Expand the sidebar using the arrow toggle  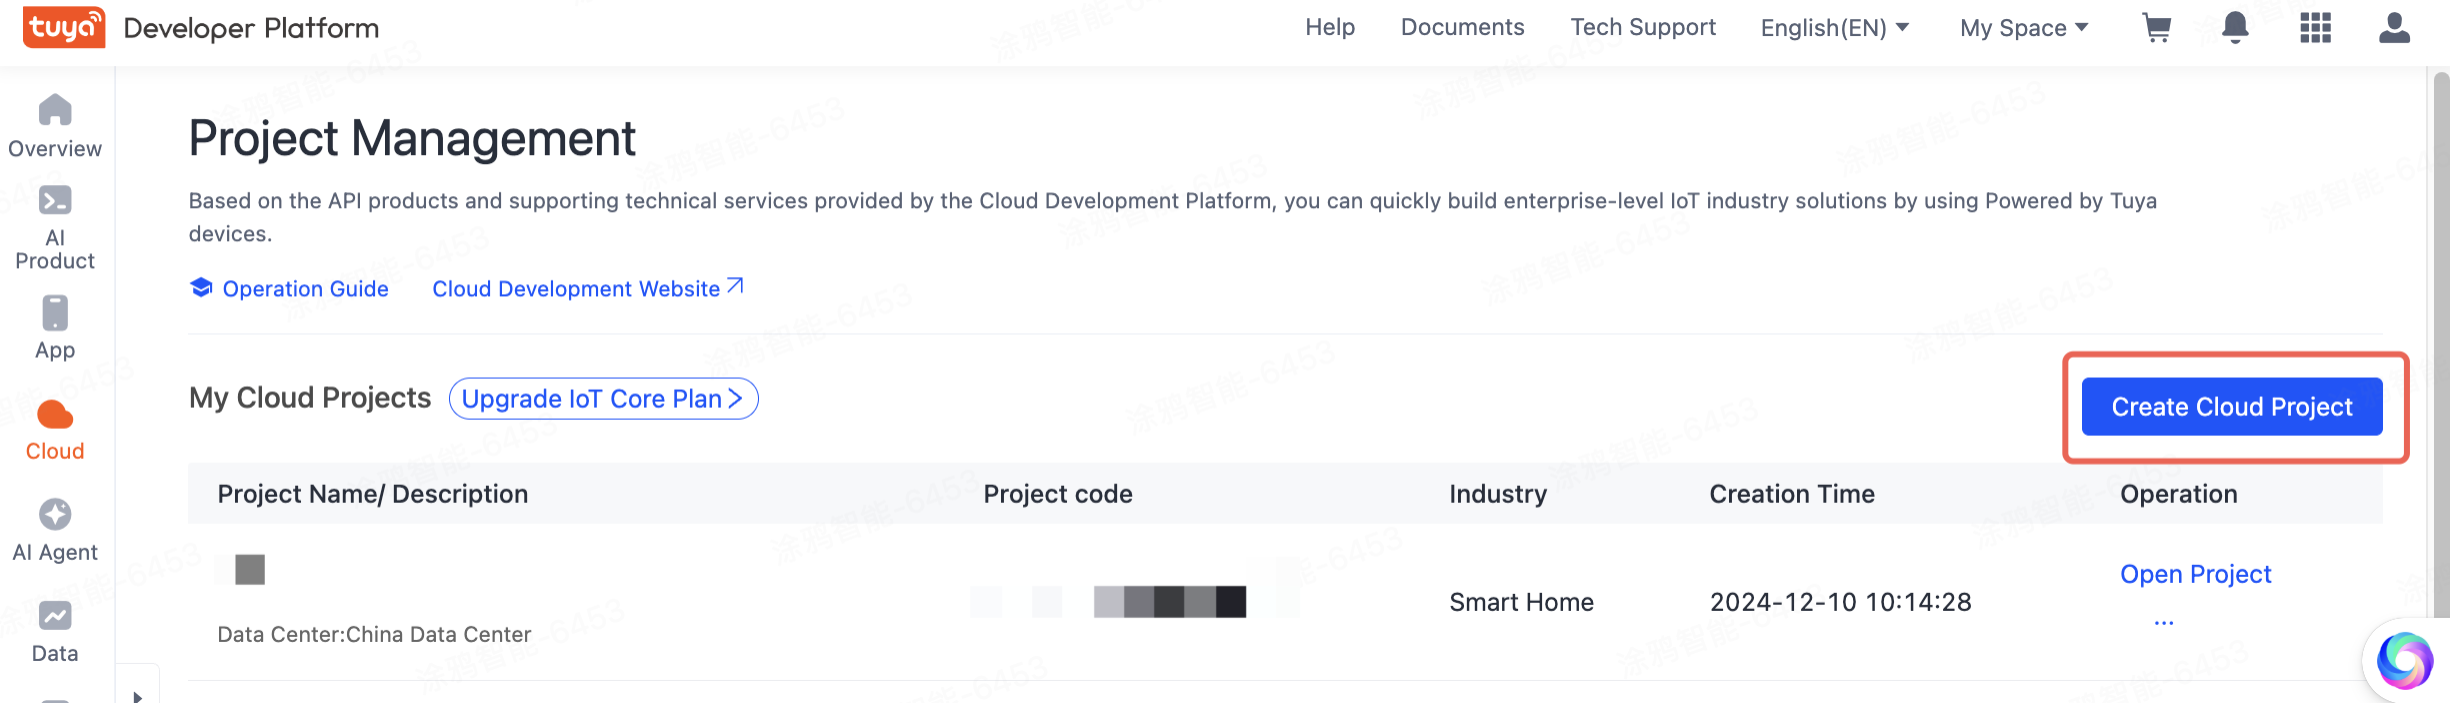tap(138, 694)
